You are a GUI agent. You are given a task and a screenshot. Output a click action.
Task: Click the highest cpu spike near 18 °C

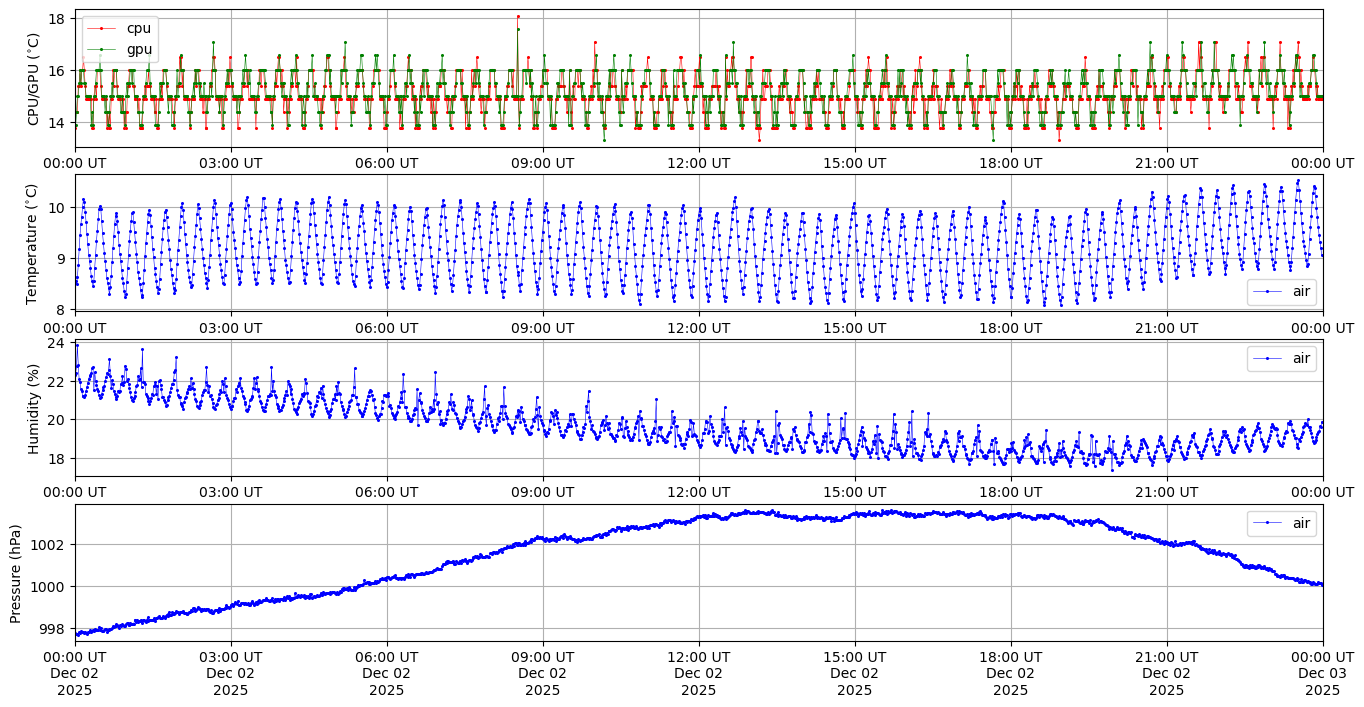coord(518,16)
